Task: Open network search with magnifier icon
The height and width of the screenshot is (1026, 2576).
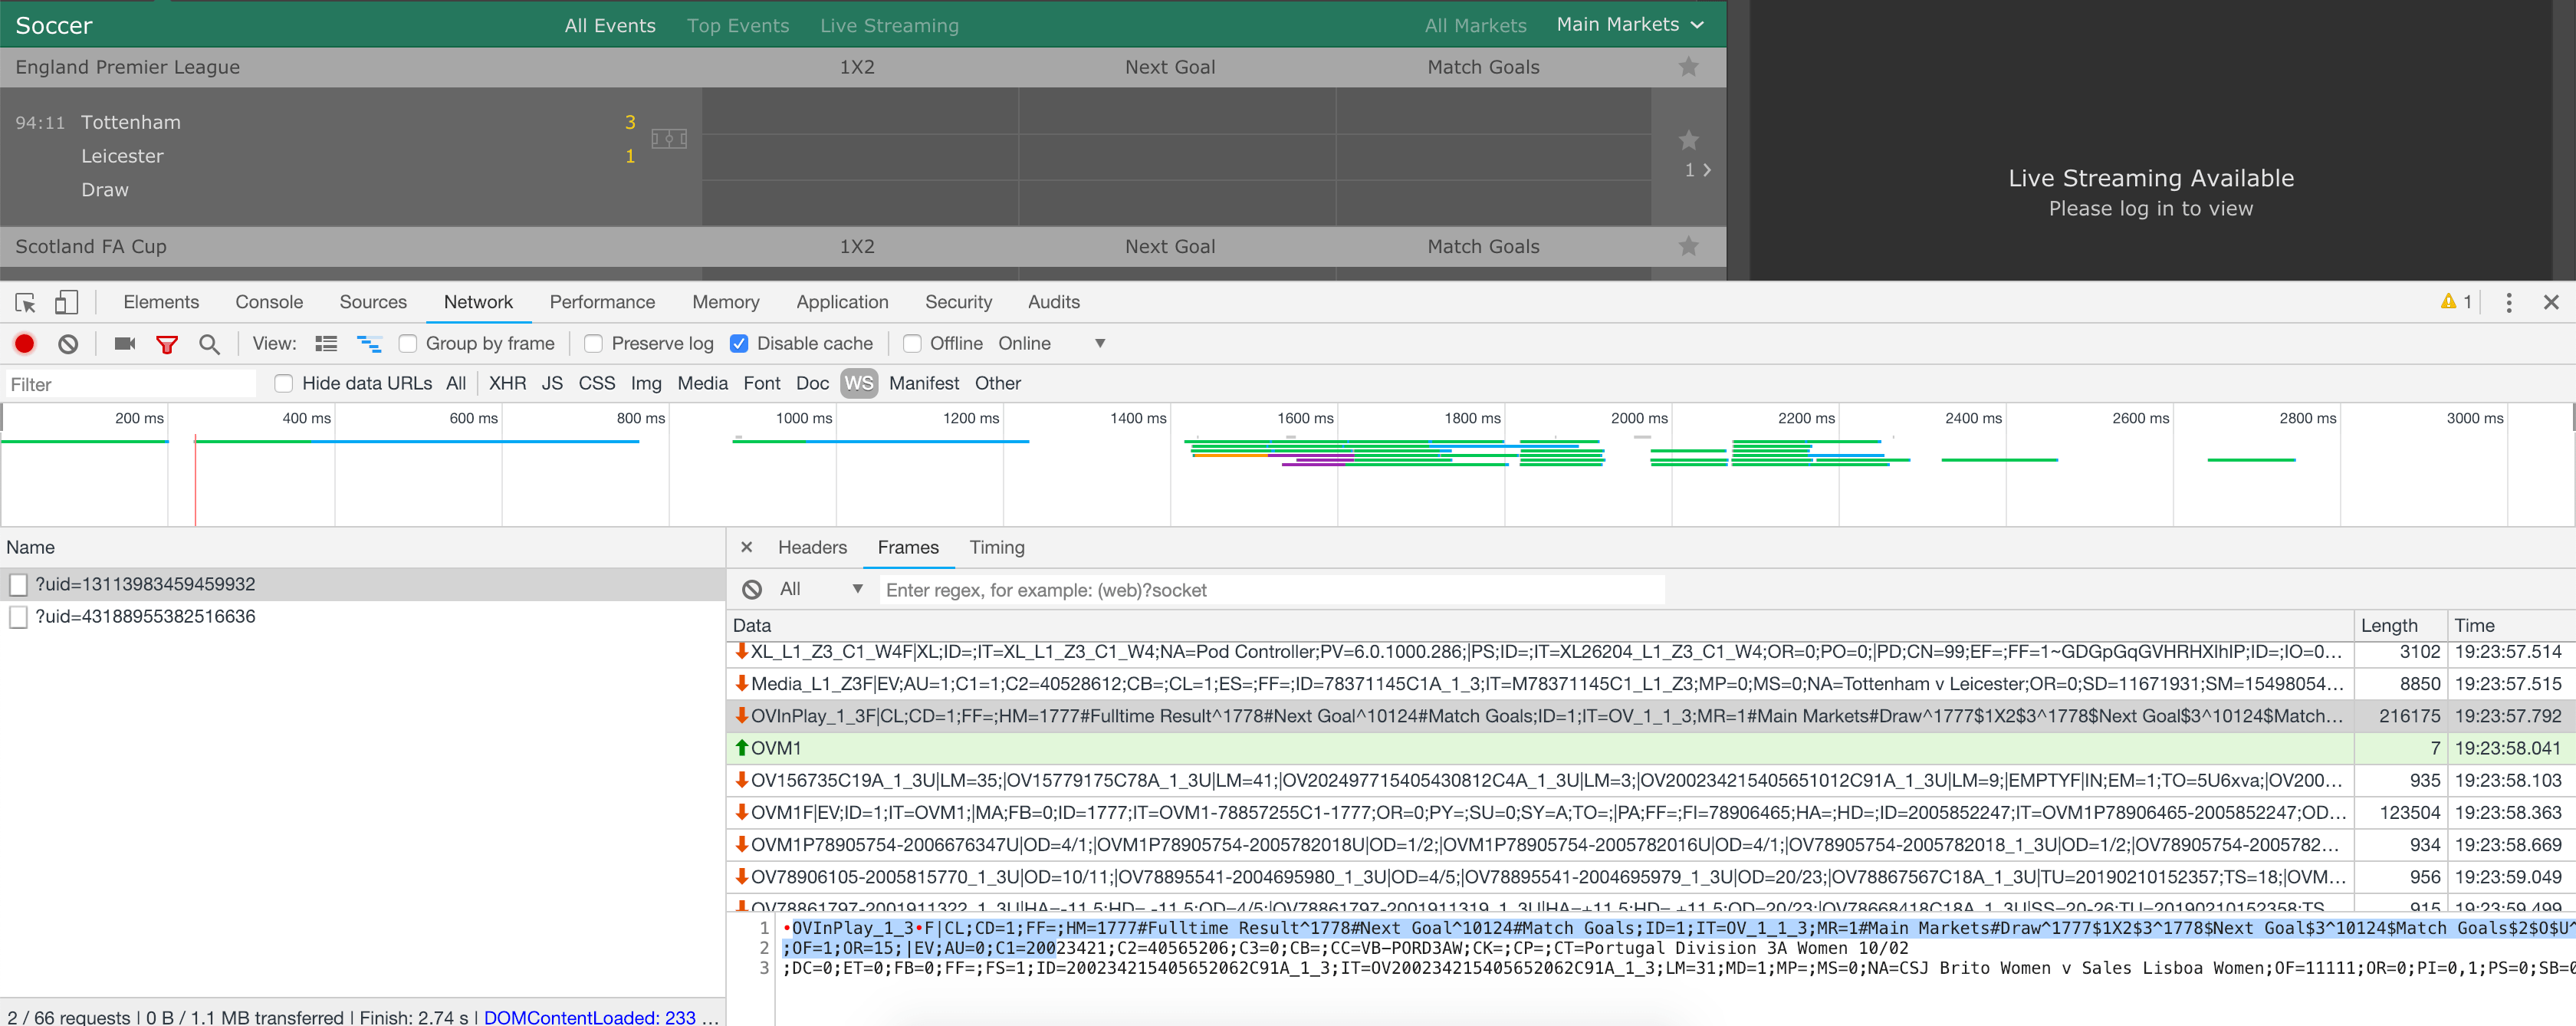Action: pos(209,344)
